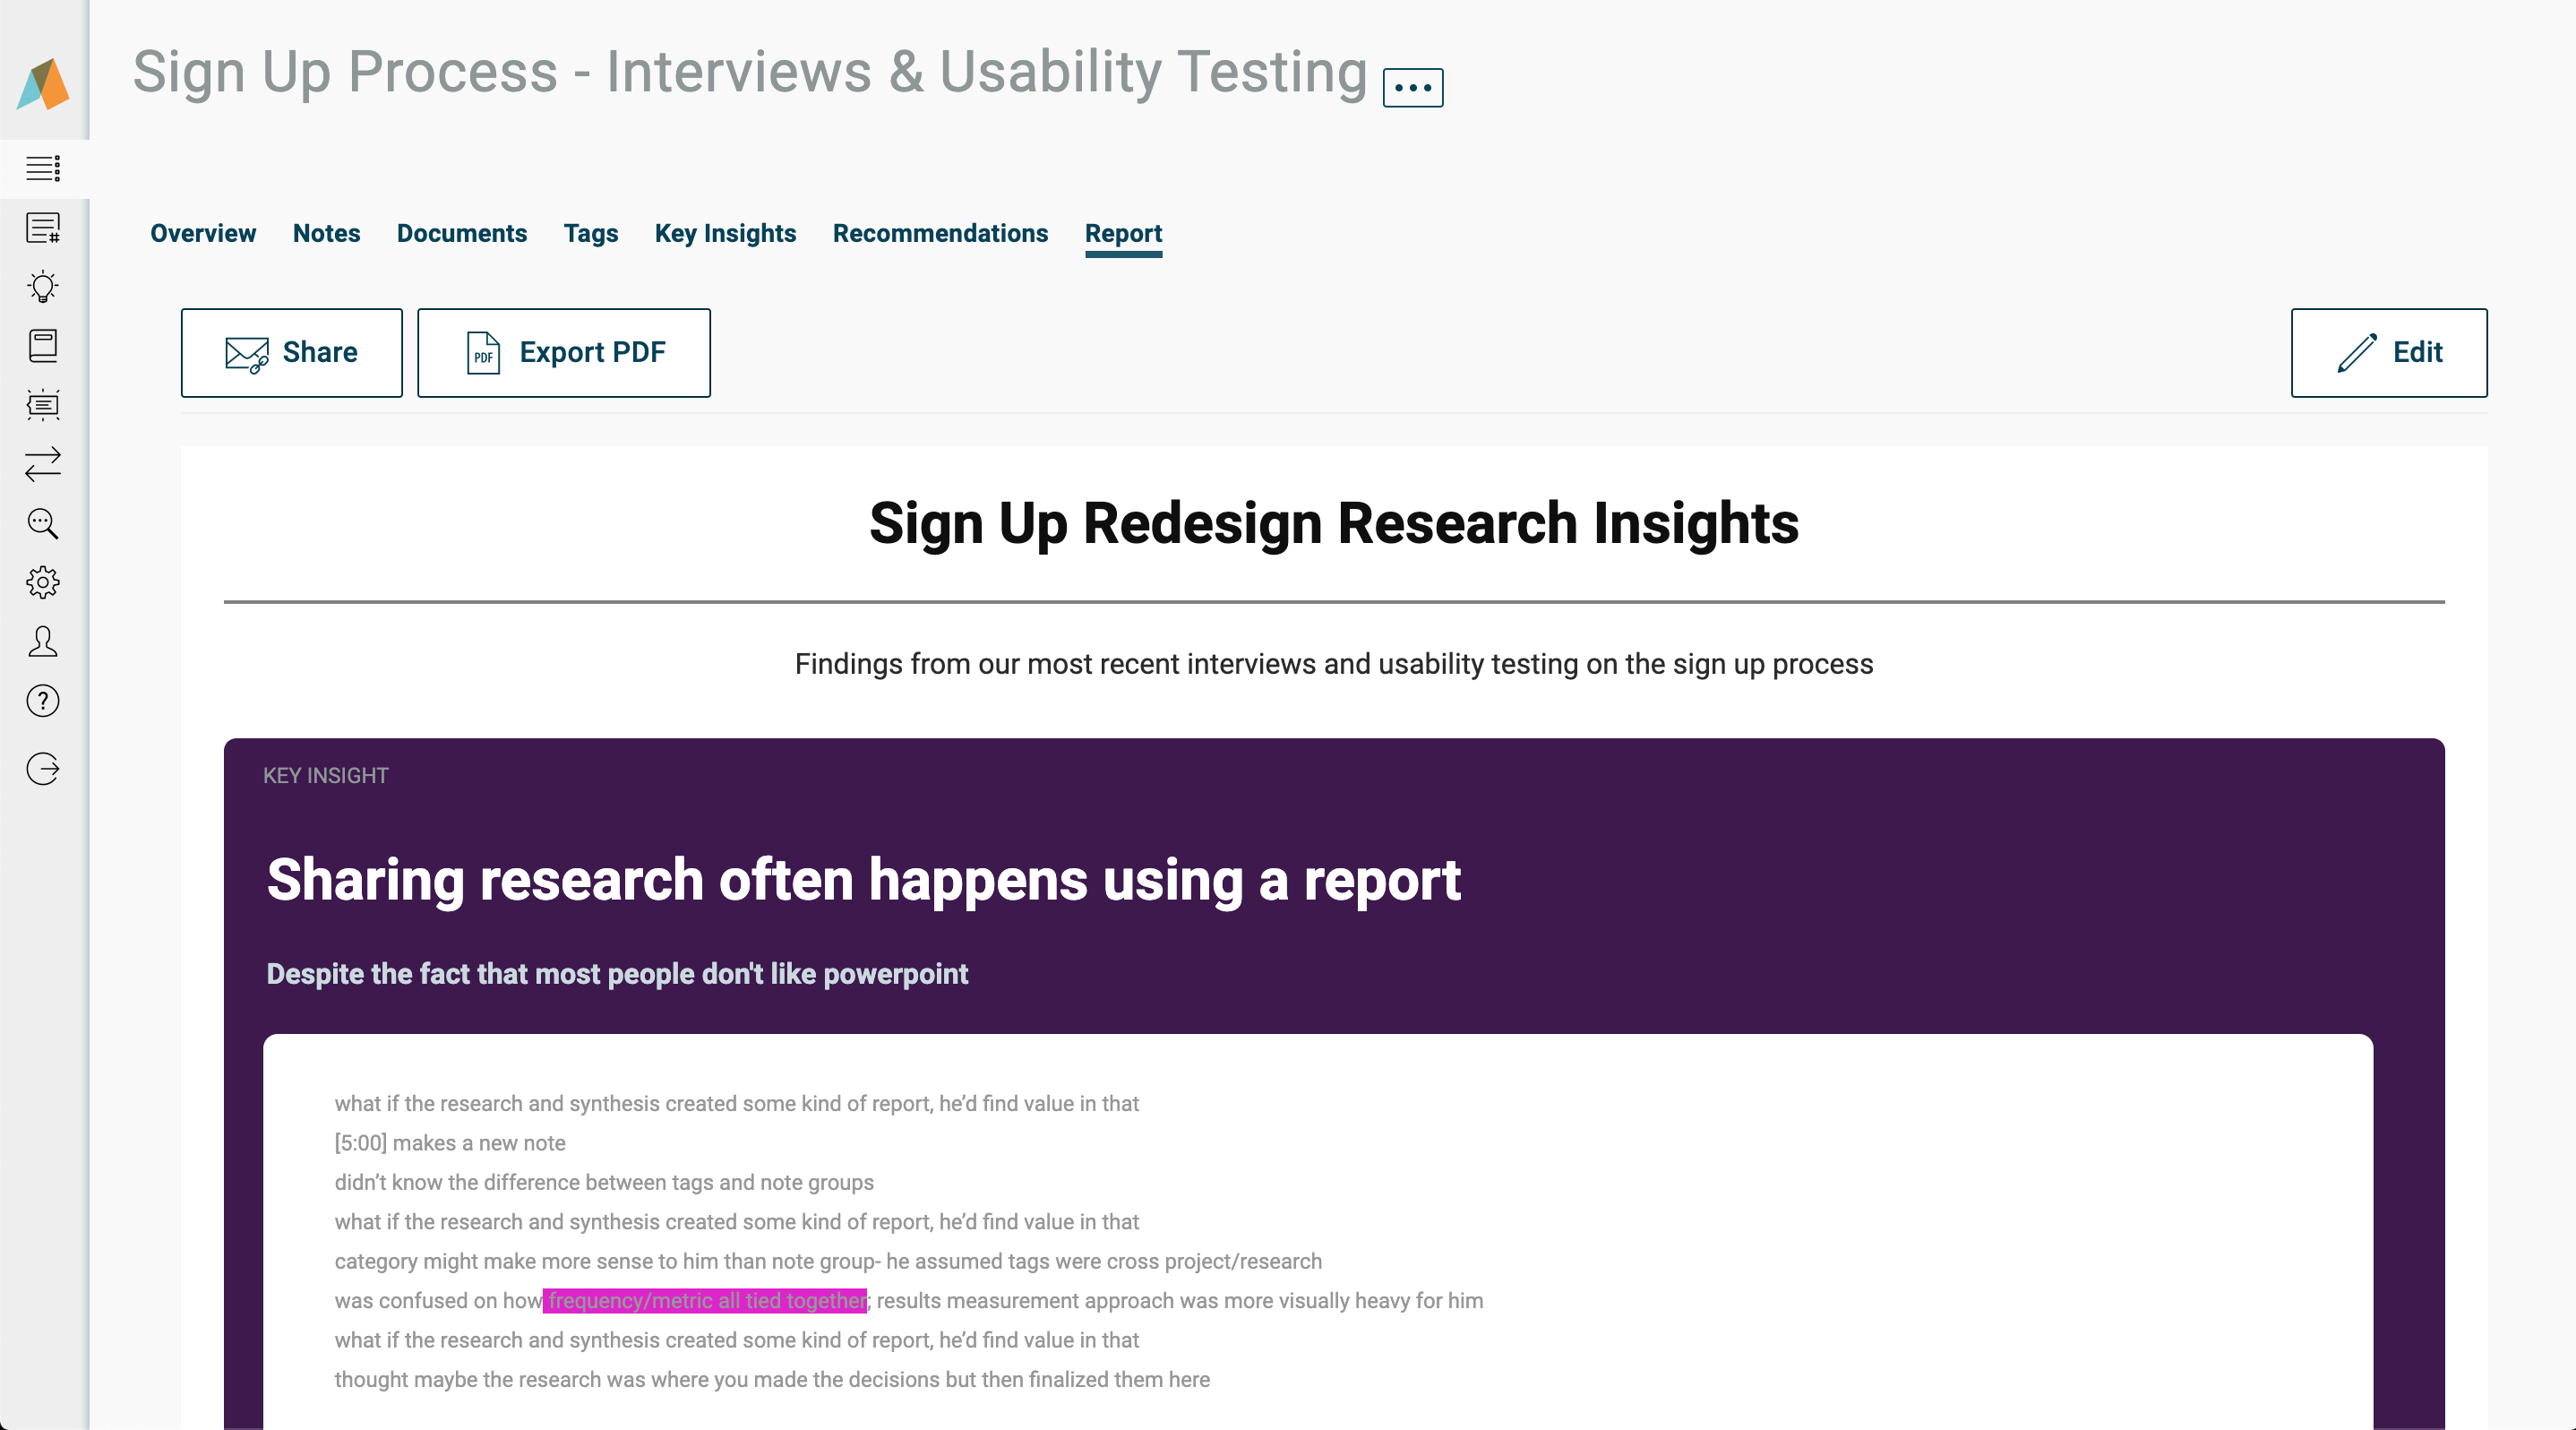Switch to the Key Insights tab
The width and height of the screenshot is (2576, 1430).
[725, 234]
